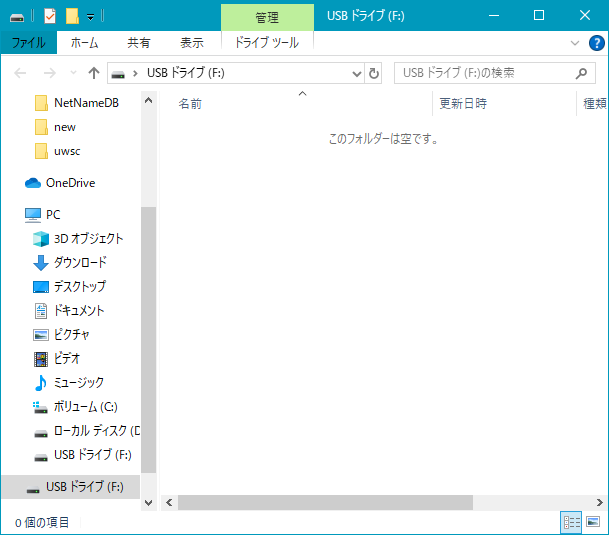Screen dimensions: 609x535
Task: Sort by the 種類 column header
Action: tap(593, 104)
